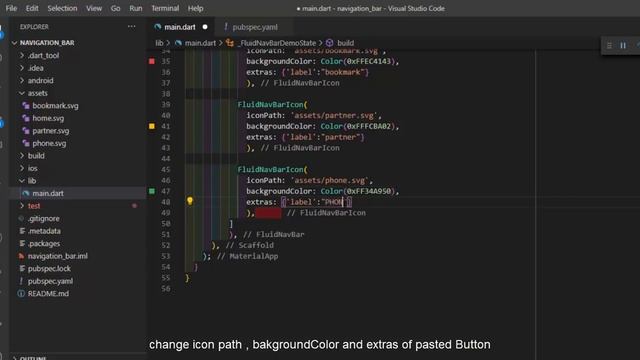This screenshot has width=640, height=360.
Task: Click the lightbulb quick-fix icon
Action: click(190, 201)
